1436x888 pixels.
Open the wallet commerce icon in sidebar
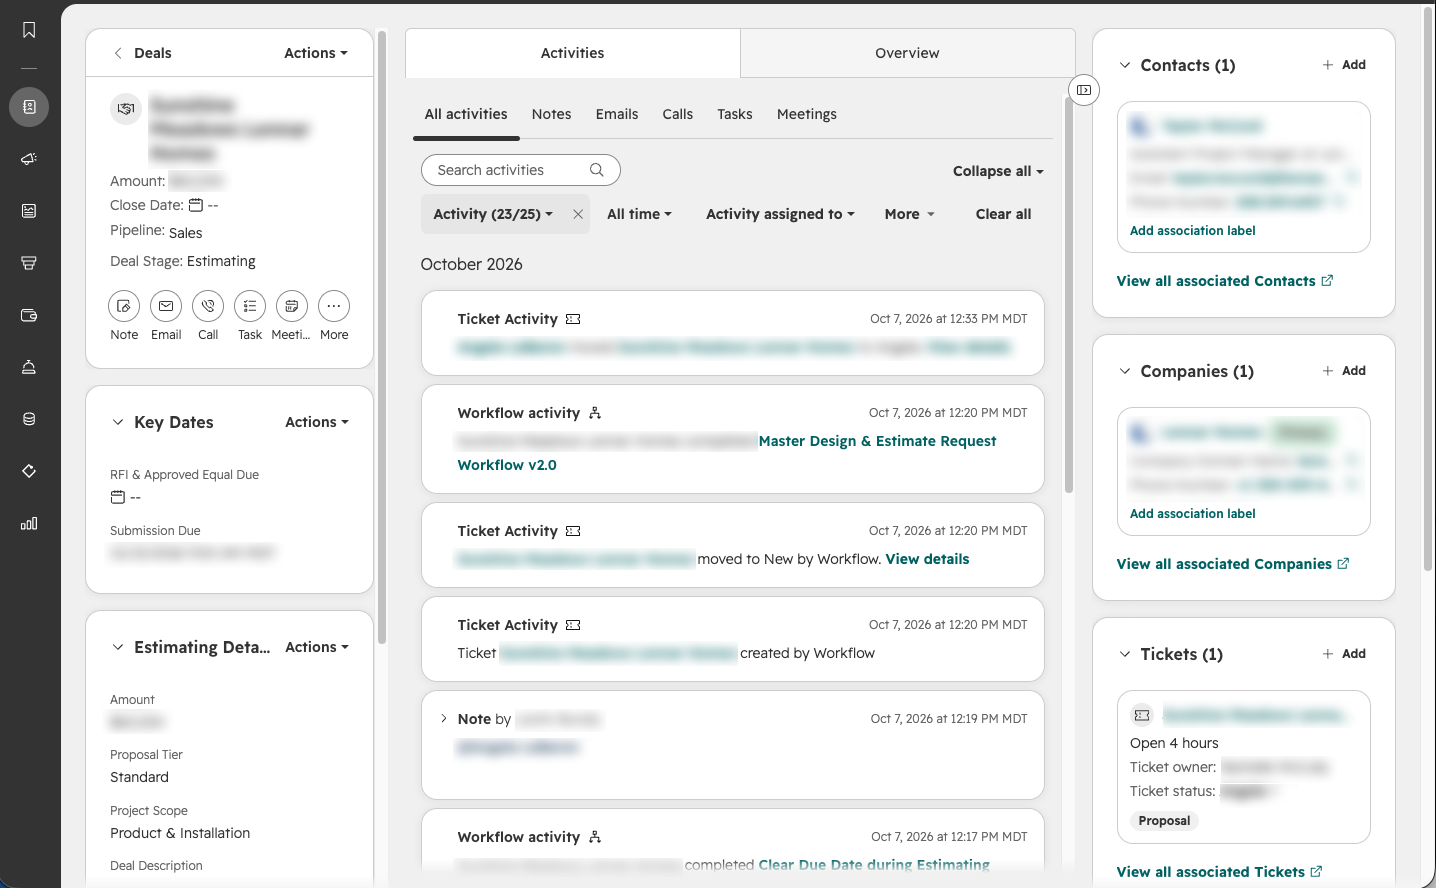coord(29,315)
